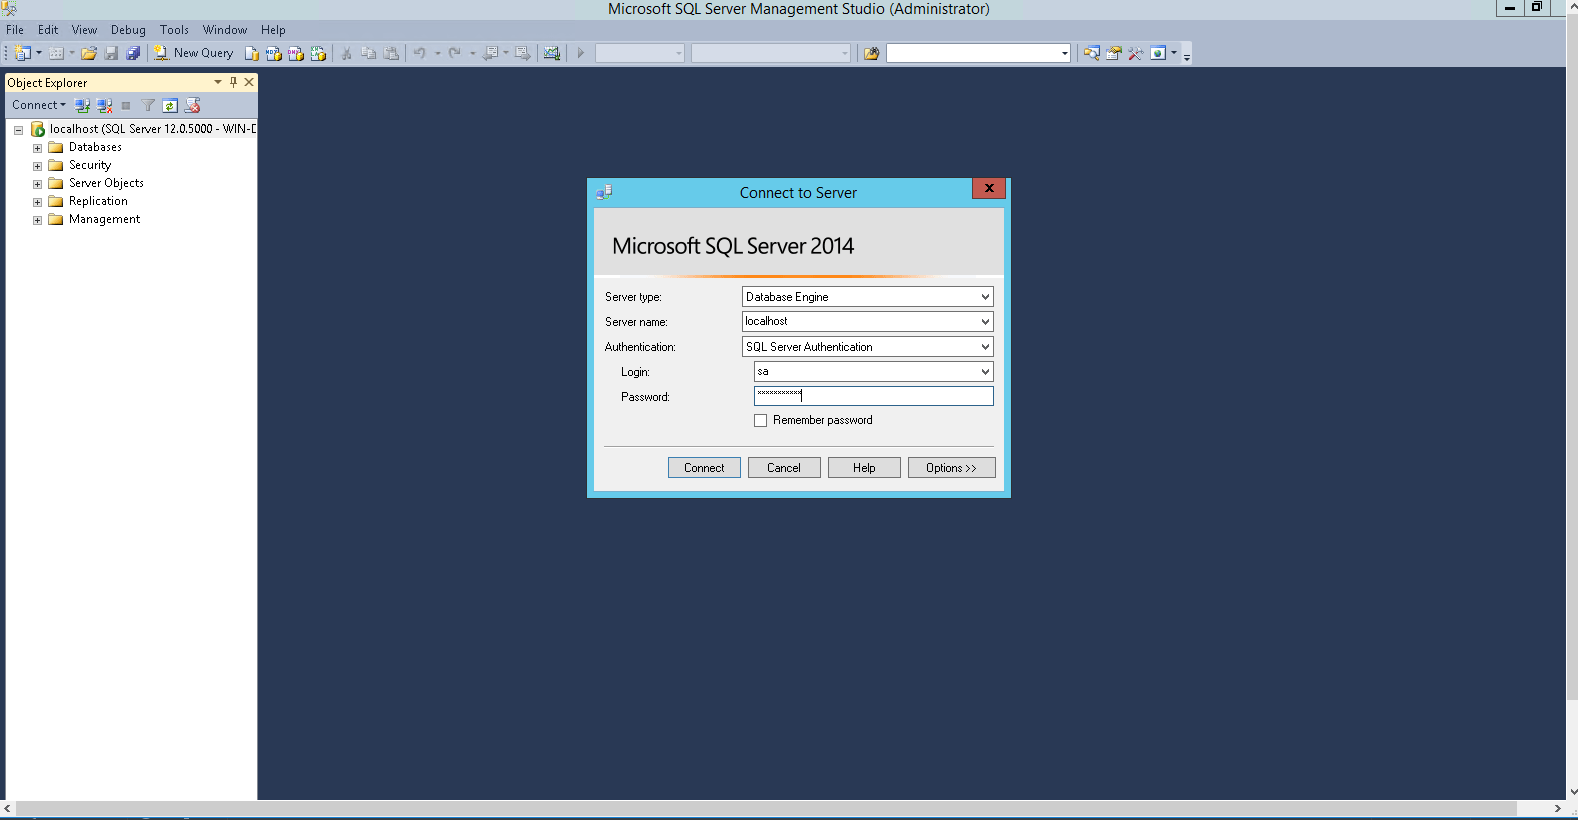
Task: Click the web browser globe icon
Action: [x=1158, y=53]
